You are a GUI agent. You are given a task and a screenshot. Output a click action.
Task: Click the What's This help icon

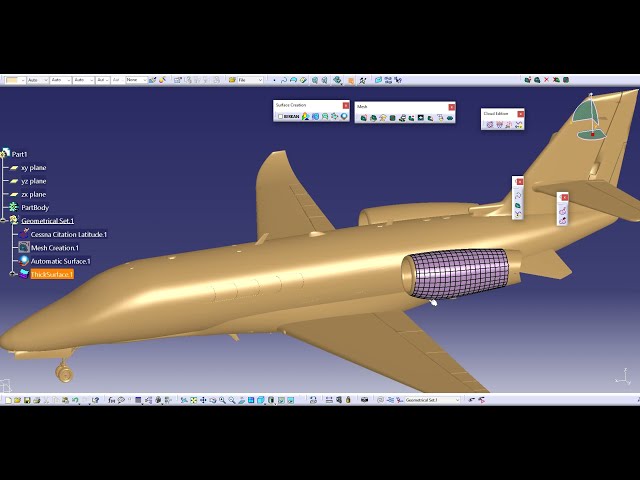coord(96,400)
